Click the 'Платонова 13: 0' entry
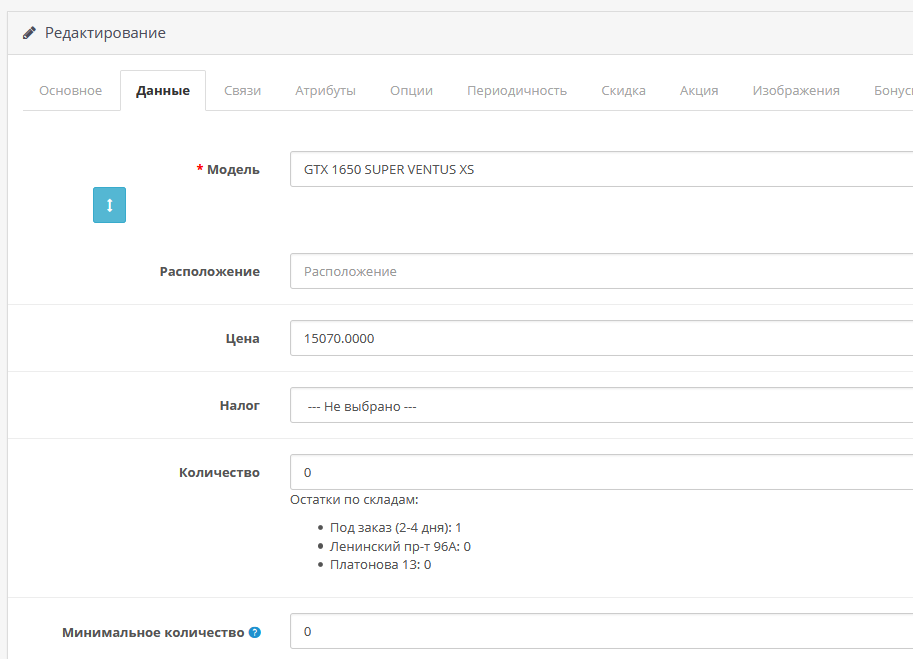 pyautogui.click(x=380, y=565)
